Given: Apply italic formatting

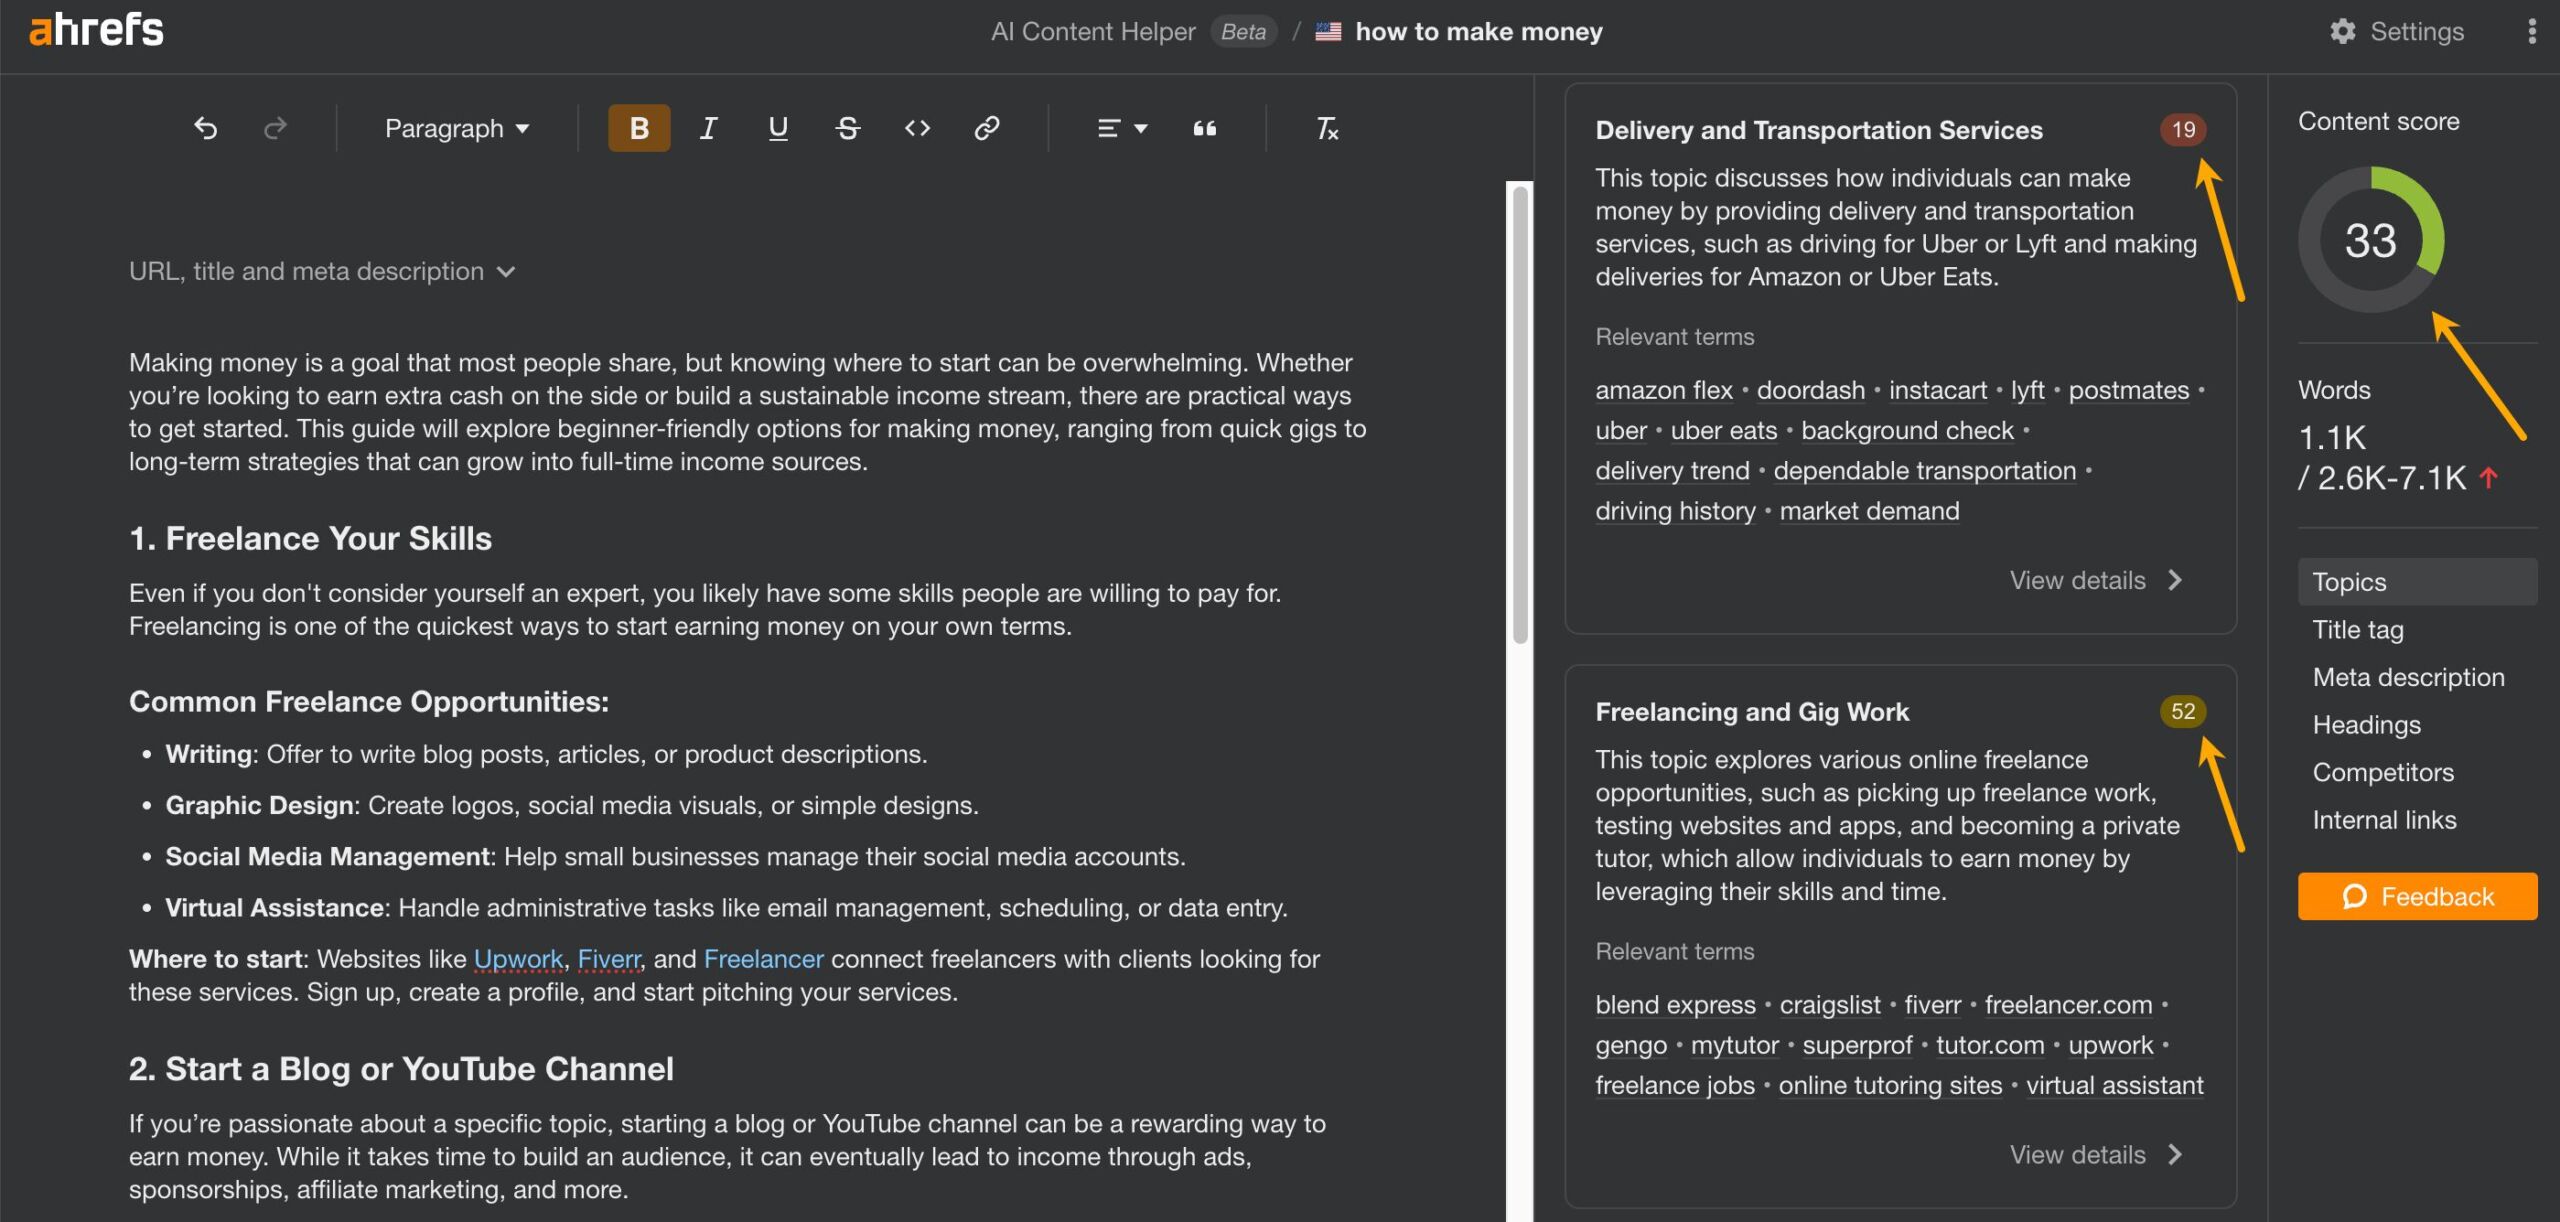Looking at the screenshot, I should pyautogui.click(x=707, y=128).
